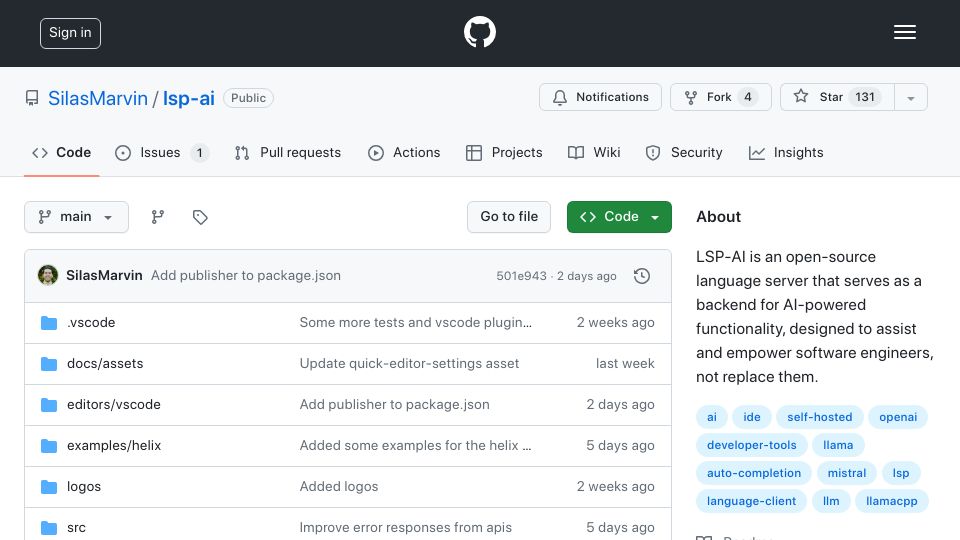Image resolution: width=960 pixels, height=540 pixels.
Task: Select the 'lsp' topic tag
Action: click(901, 473)
